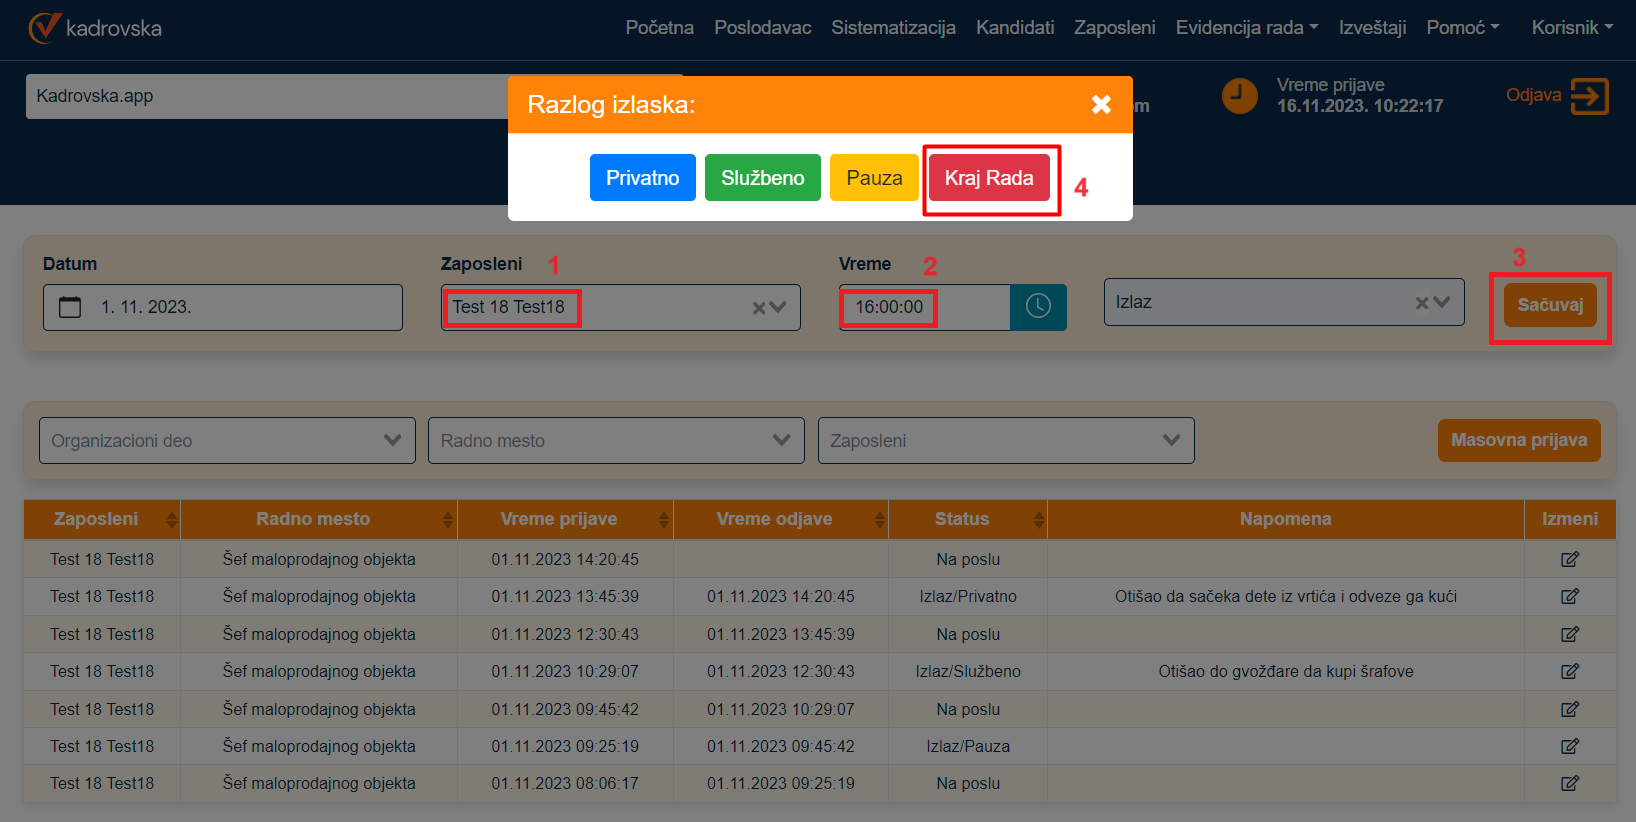The height and width of the screenshot is (822, 1636).
Task: Choose Kraj Rada as exit reason
Action: tap(988, 178)
